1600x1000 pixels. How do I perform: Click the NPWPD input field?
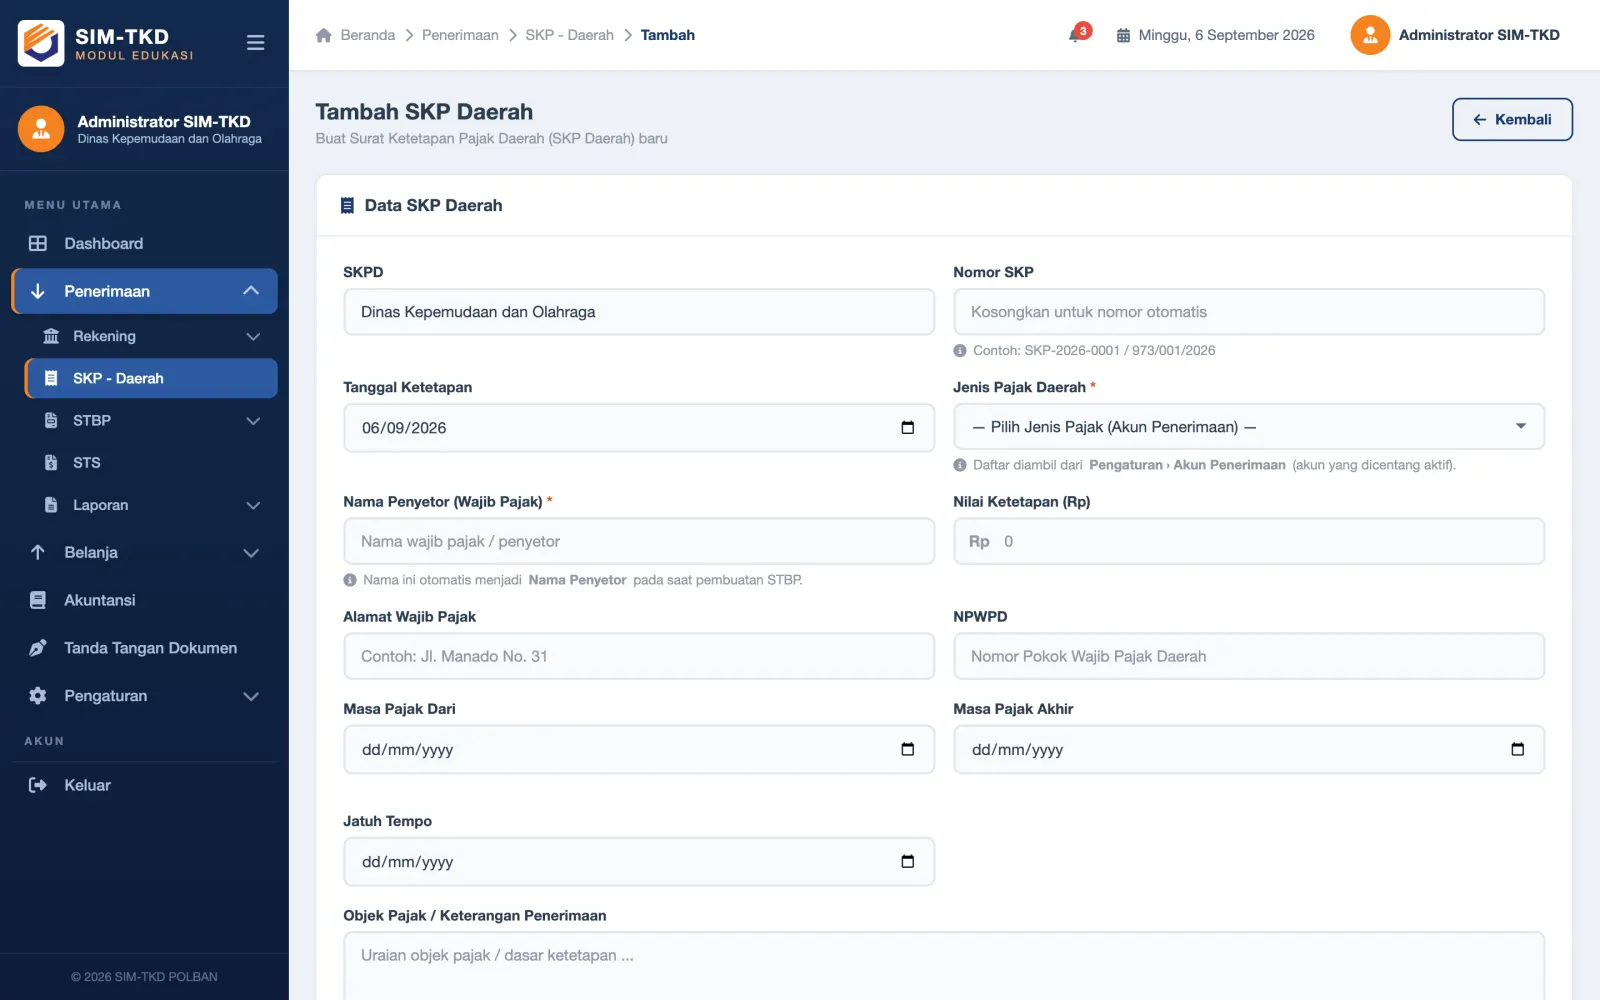(1249, 656)
